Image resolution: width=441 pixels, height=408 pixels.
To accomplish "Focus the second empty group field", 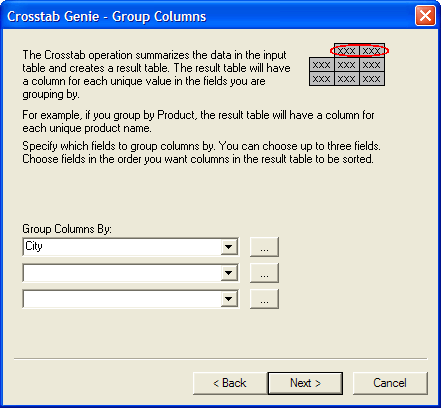I will point(122,273).
